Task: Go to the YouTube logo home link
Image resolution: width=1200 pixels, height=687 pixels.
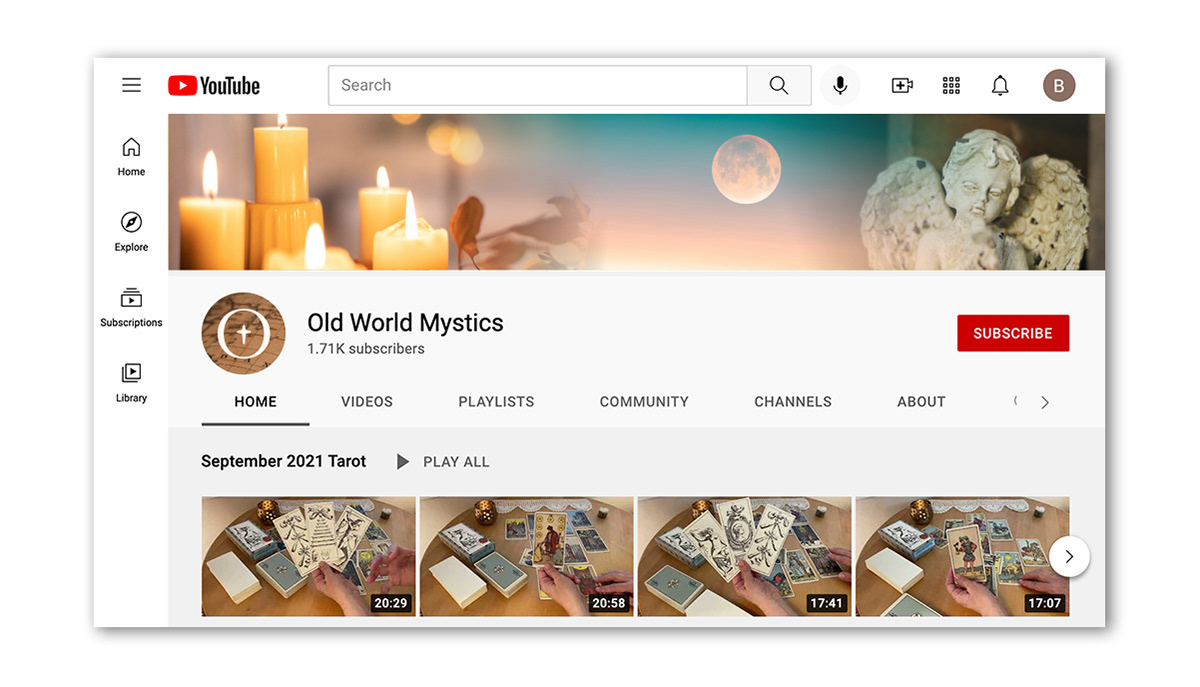Action: pos(214,86)
